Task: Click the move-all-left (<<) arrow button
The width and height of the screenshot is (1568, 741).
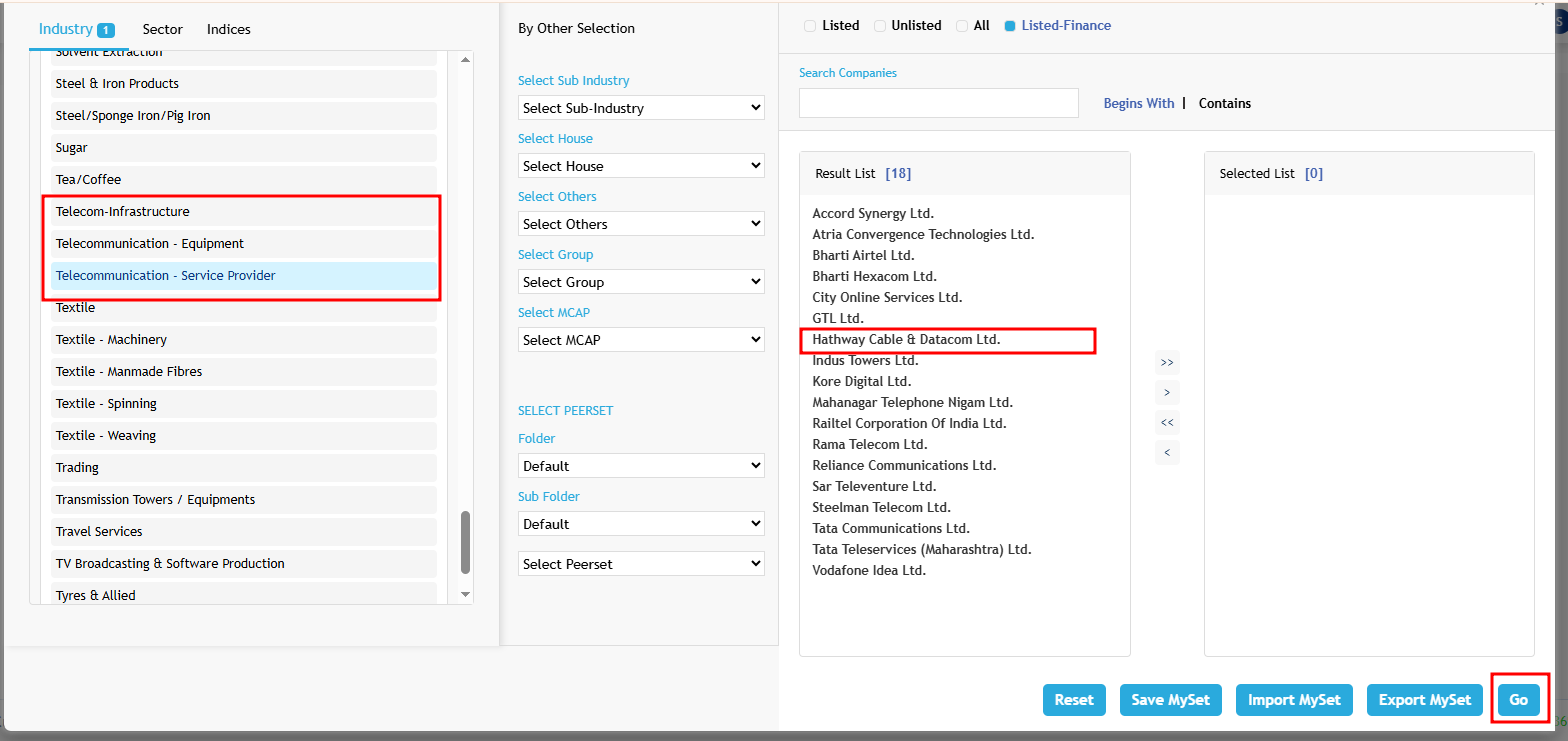Action: tap(1166, 422)
